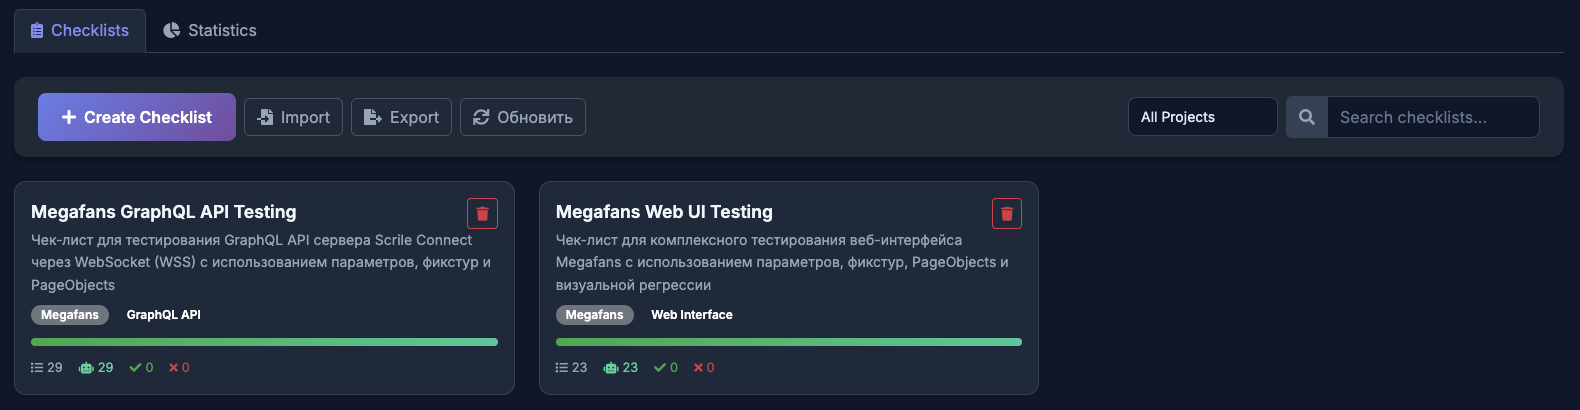Refresh the list with the Обновить button
The image size is (1580, 410).
point(522,117)
